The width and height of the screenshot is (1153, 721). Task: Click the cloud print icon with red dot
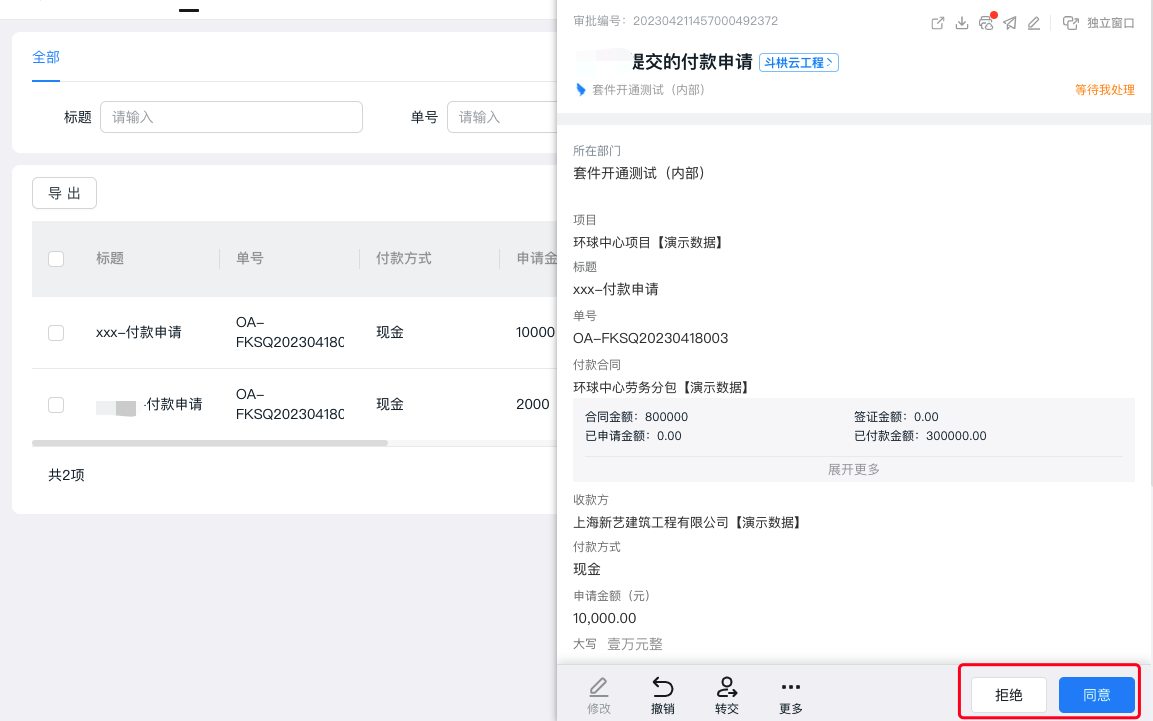pos(987,23)
